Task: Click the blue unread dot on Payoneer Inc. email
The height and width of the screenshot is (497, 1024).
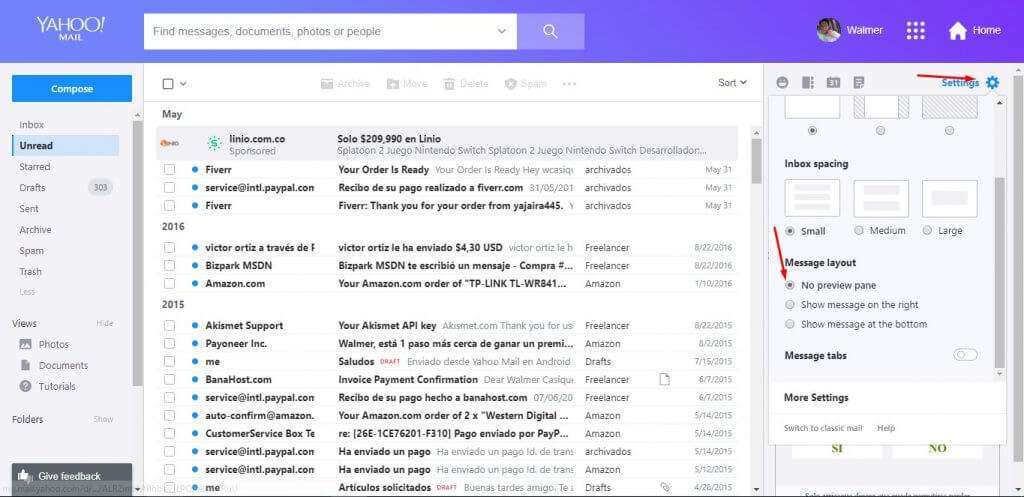Action: tap(195, 344)
